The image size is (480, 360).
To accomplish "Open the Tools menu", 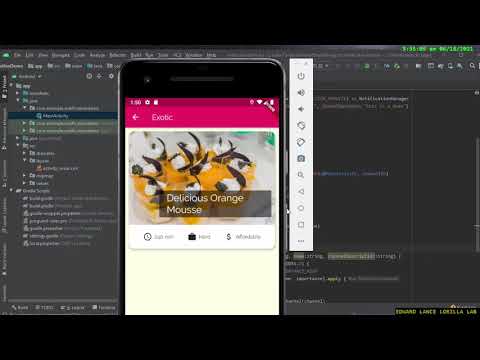I will (x=163, y=55).
